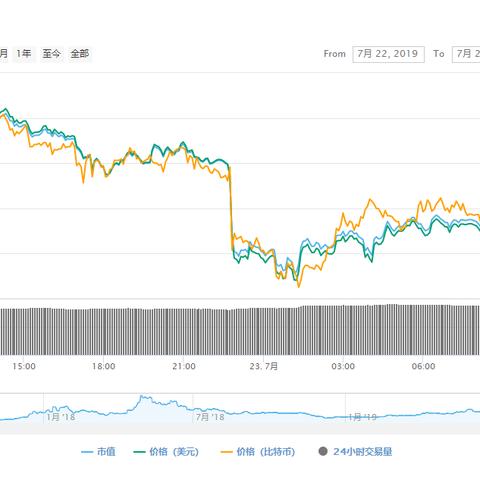Click the volume bars near 21:00

click(184, 332)
